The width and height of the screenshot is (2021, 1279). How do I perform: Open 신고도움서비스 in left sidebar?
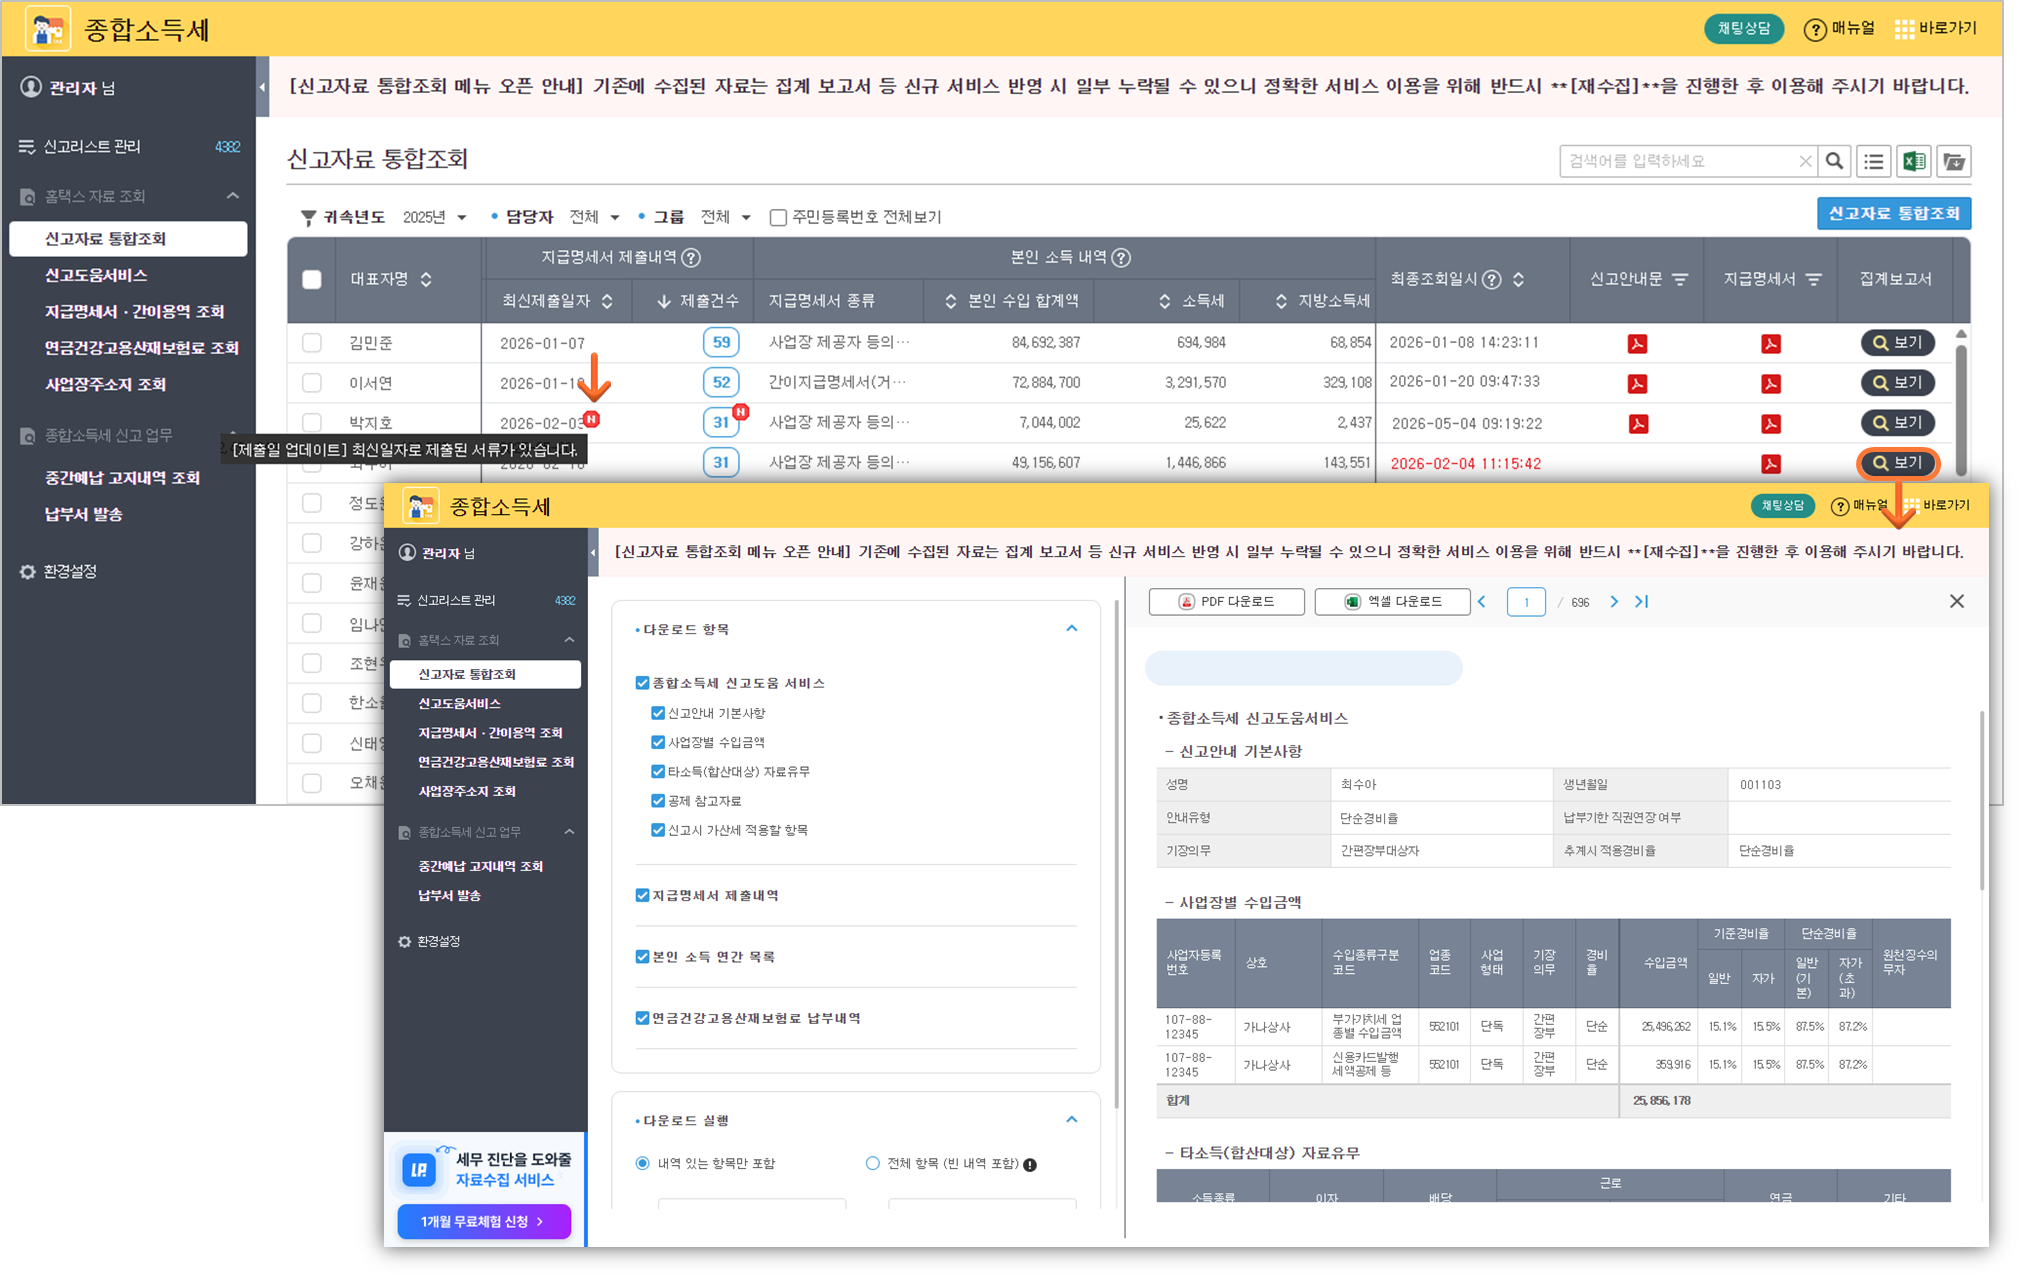96,275
